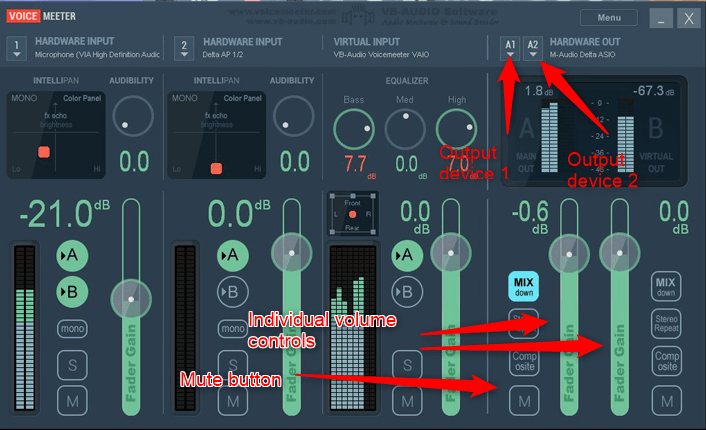The width and height of the screenshot is (706, 430).
Task: Click Audibility knob of Hardware Input 1
Action: click(x=133, y=116)
